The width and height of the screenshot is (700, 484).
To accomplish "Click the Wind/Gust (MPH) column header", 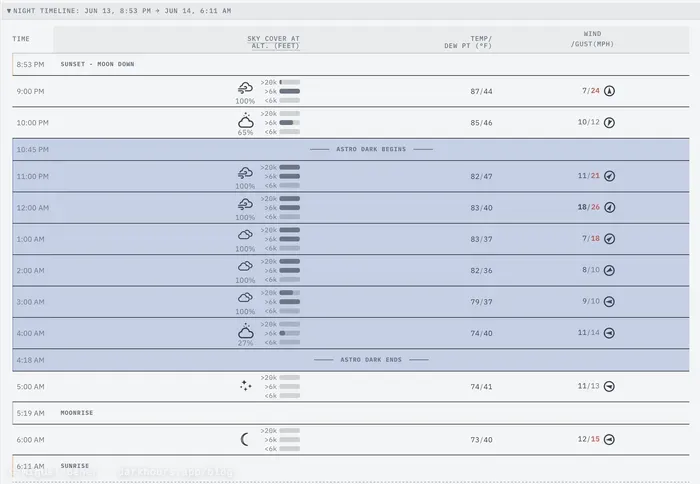I will coord(592,39).
